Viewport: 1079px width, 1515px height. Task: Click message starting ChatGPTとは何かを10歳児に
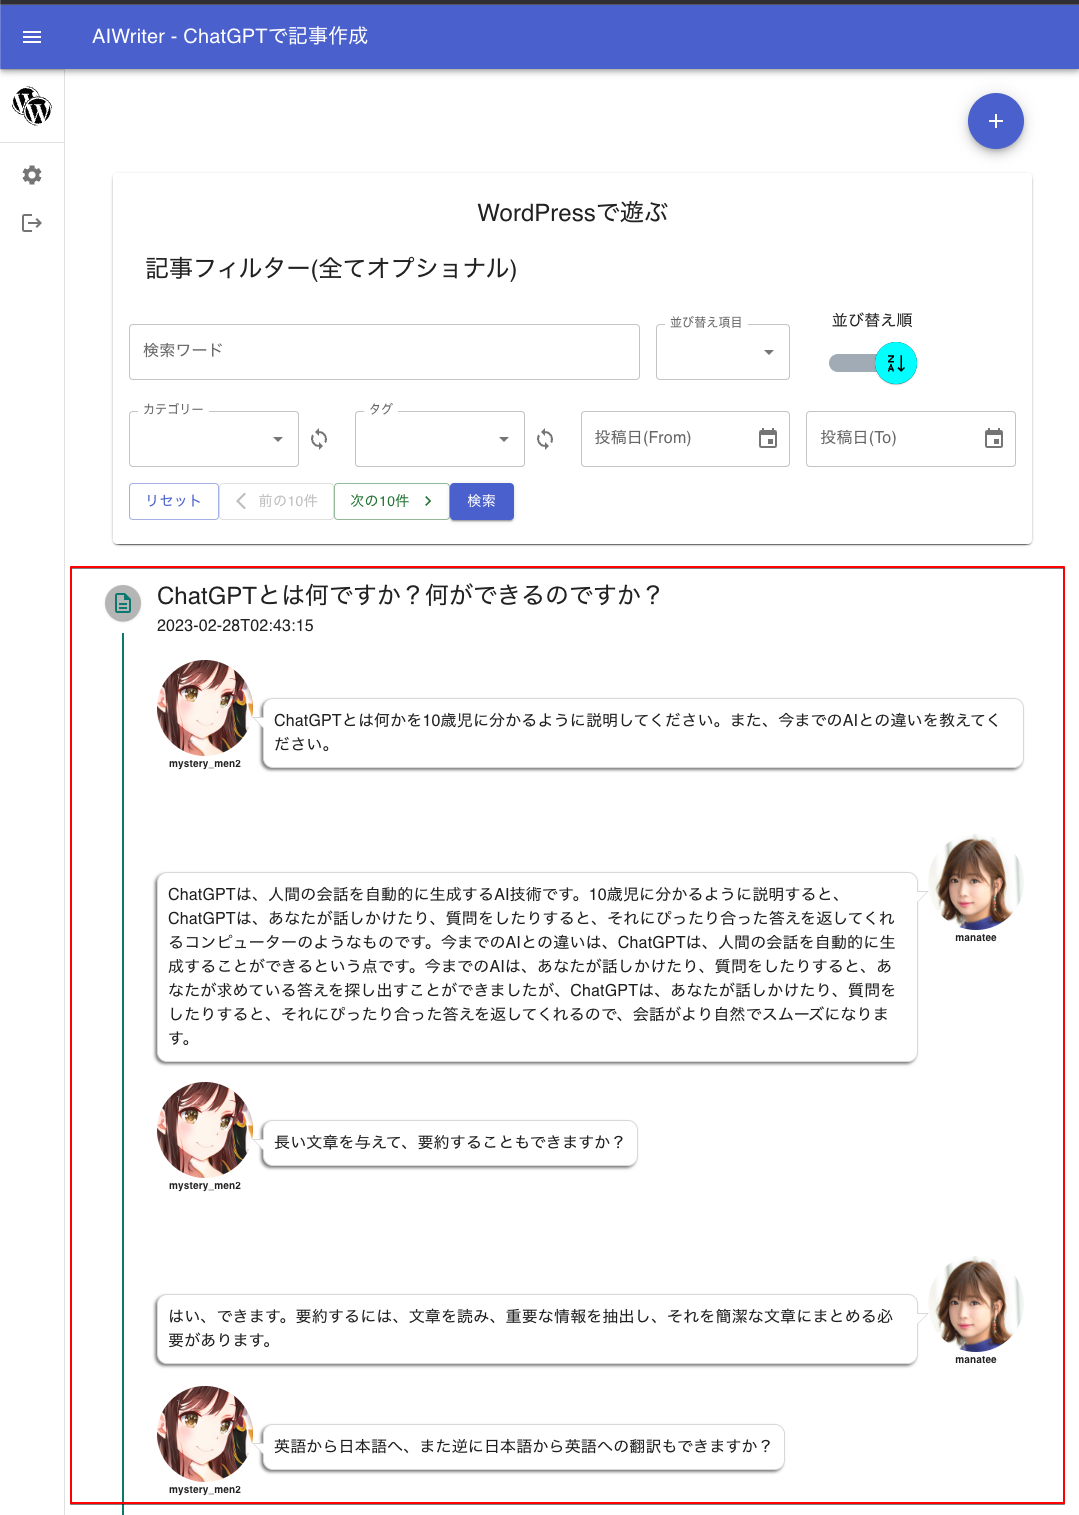642,733
